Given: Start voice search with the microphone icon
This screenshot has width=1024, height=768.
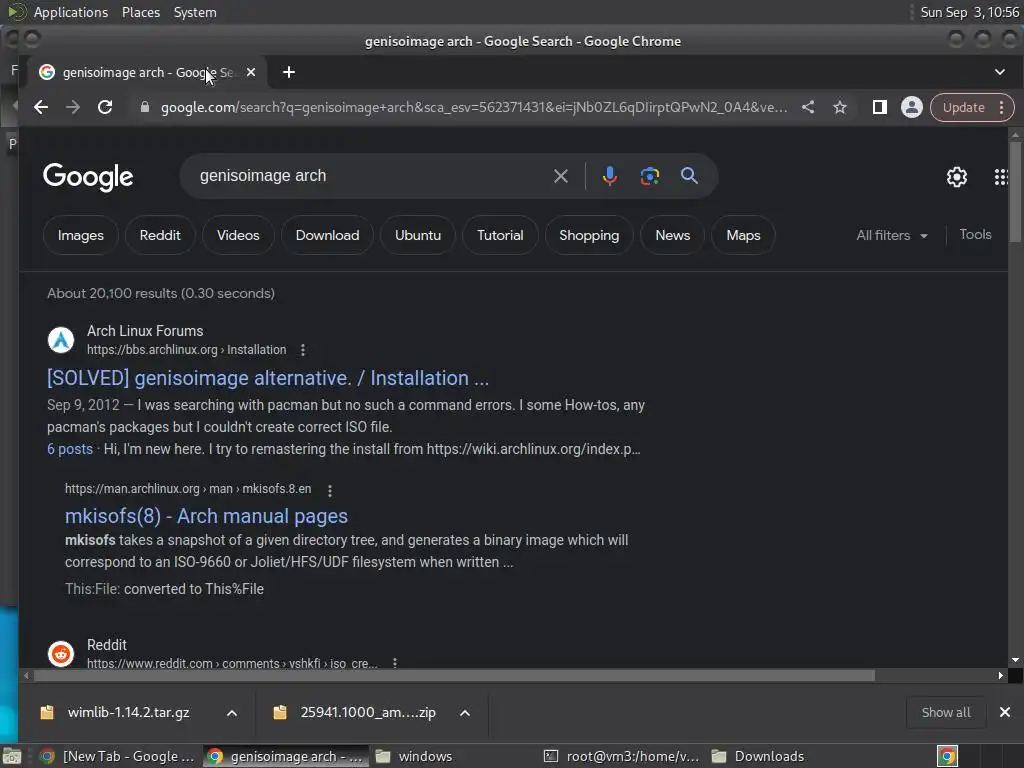Looking at the screenshot, I should coord(609,176).
